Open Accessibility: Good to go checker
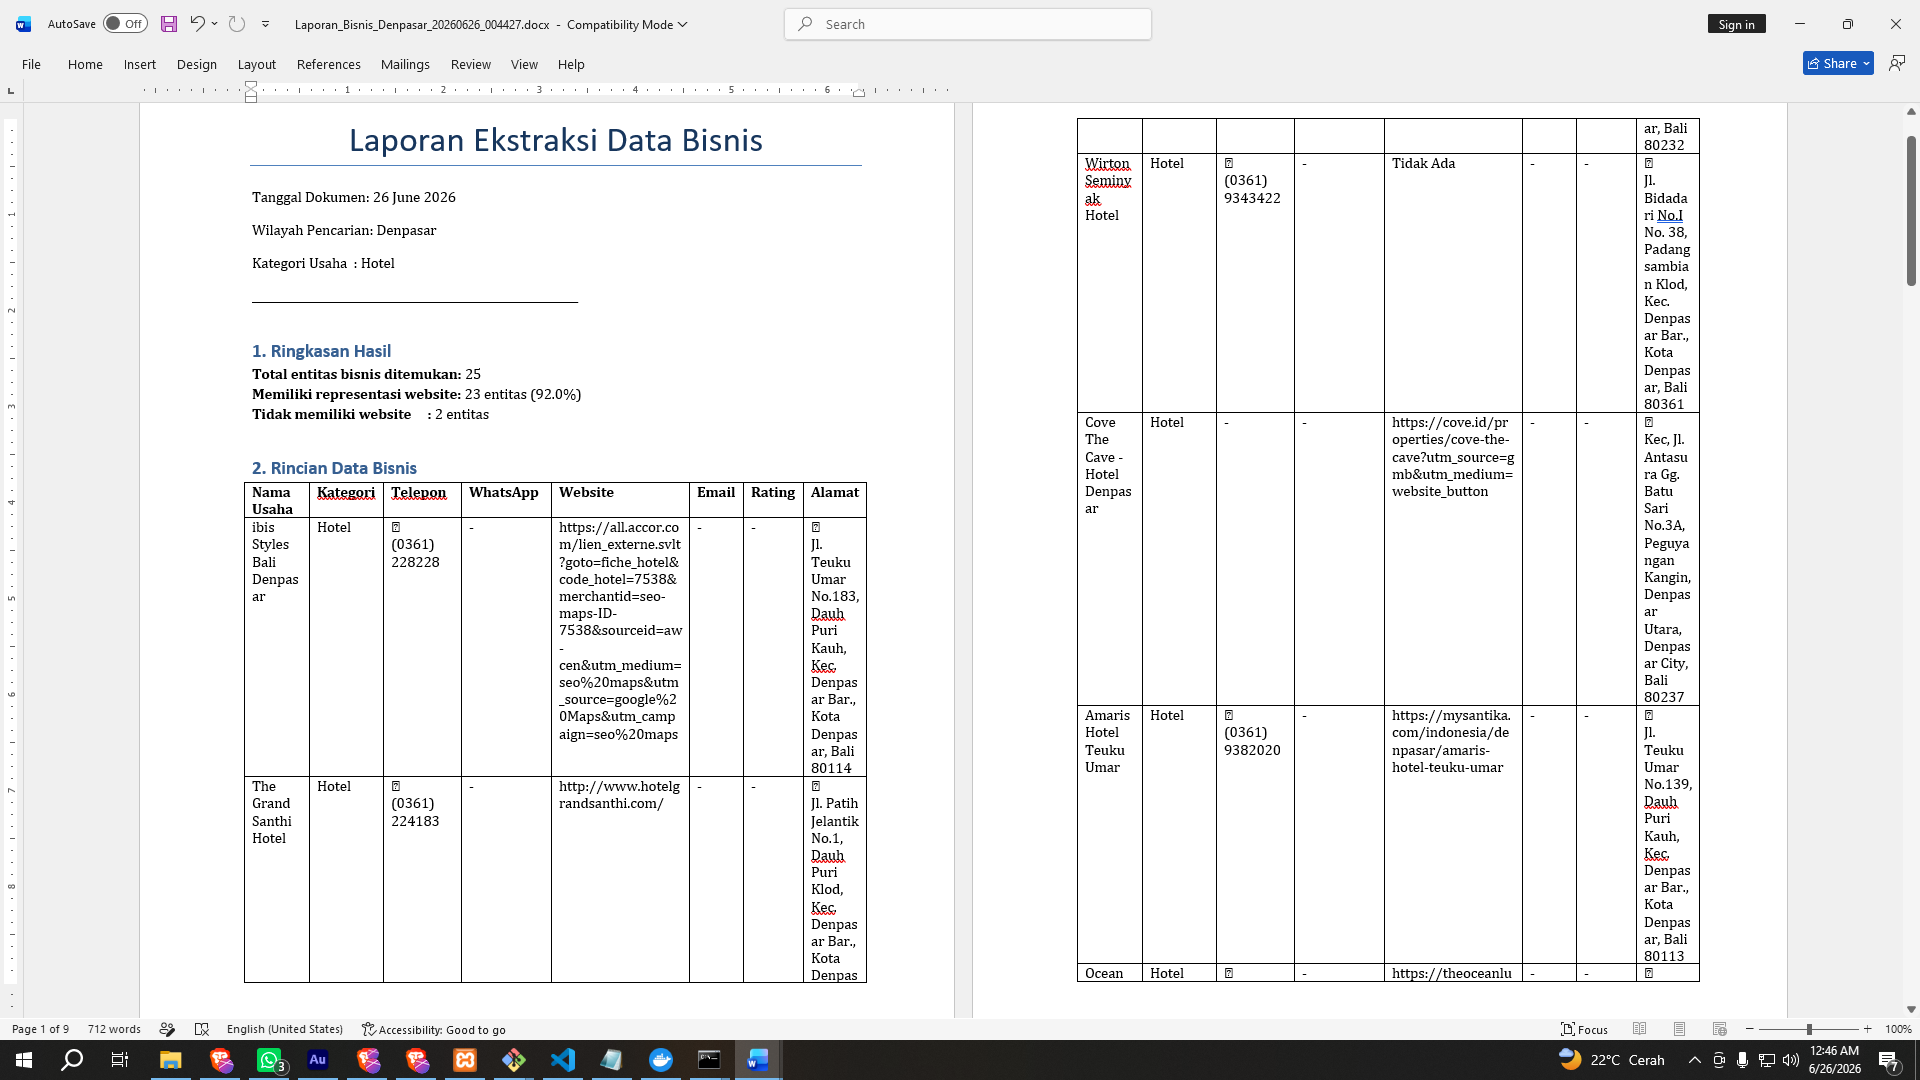This screenshot has height=1080, width=1920. pyautogui.click(x=434, y=1029)
